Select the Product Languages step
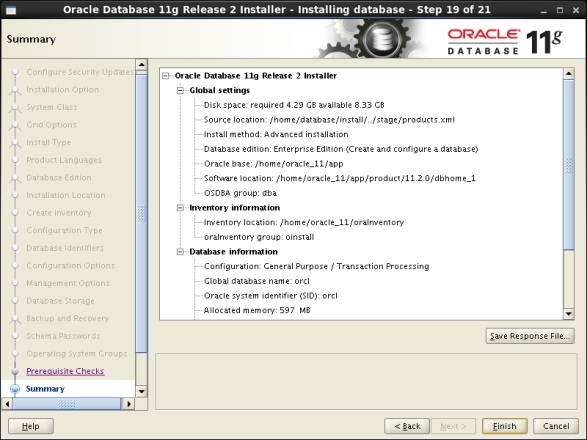The width and height of the screenshot is (587, 440). 64,160
